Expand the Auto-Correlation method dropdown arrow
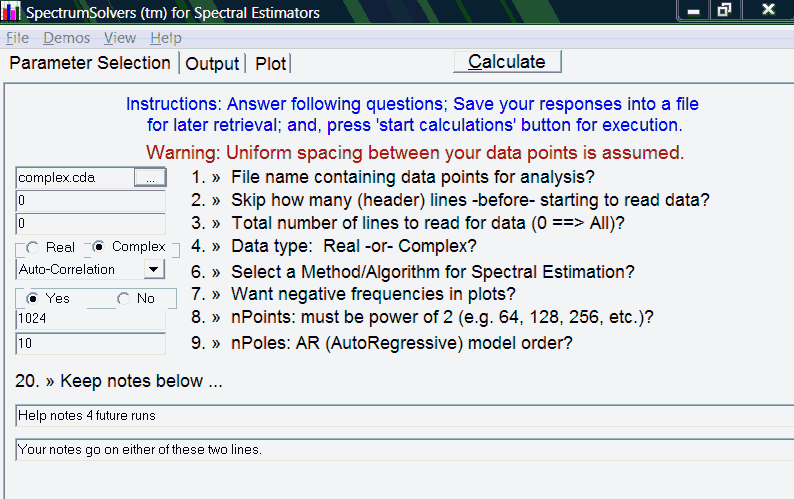794x499 pixels. coord(154,269)
